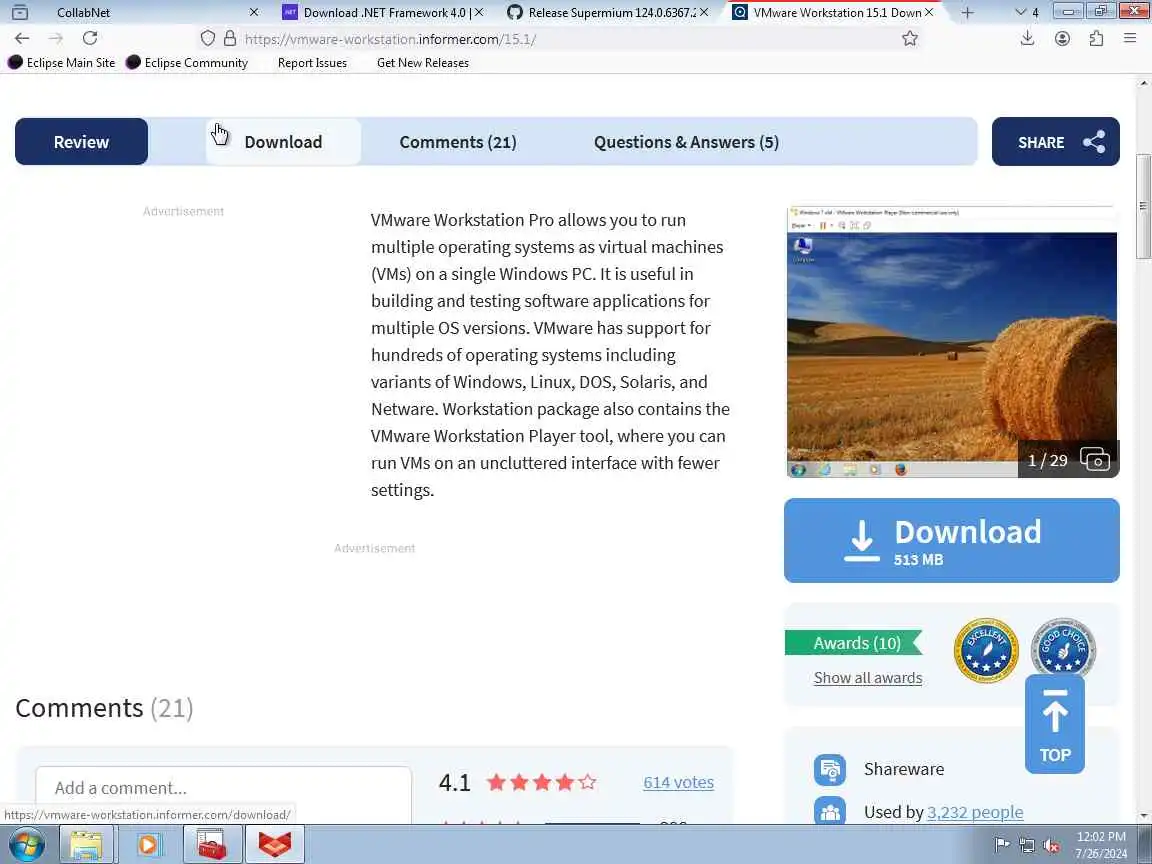1152x864 pixels.
Task: Click the Action Center flag tray icon
Action: [x=1001, y=846]
